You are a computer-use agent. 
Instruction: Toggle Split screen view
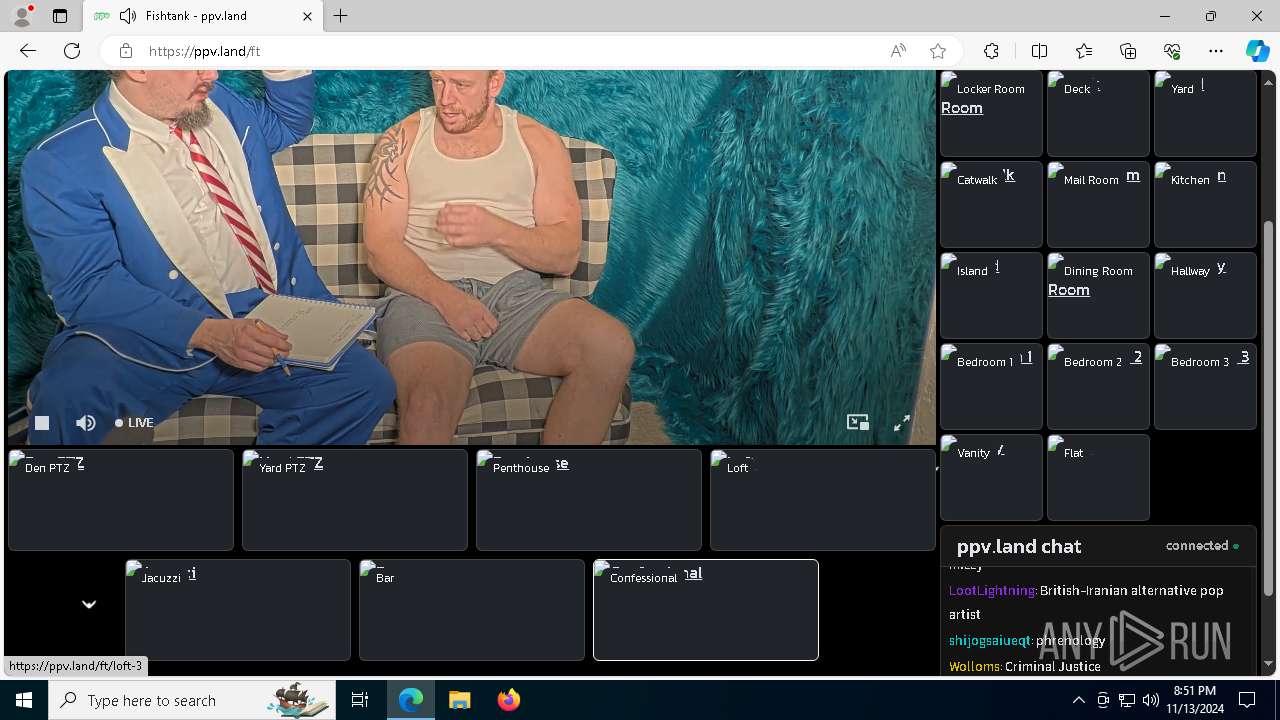(x=1039, y=51)
